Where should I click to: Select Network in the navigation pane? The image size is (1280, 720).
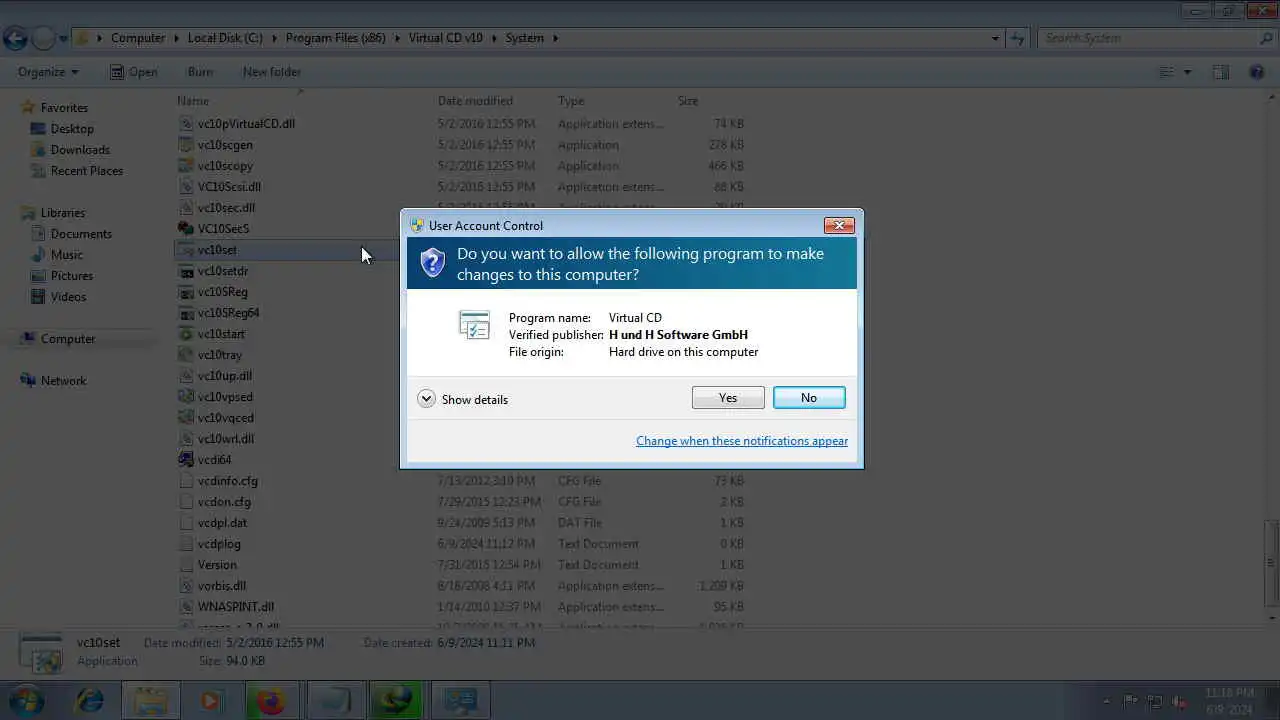point(63,381)
